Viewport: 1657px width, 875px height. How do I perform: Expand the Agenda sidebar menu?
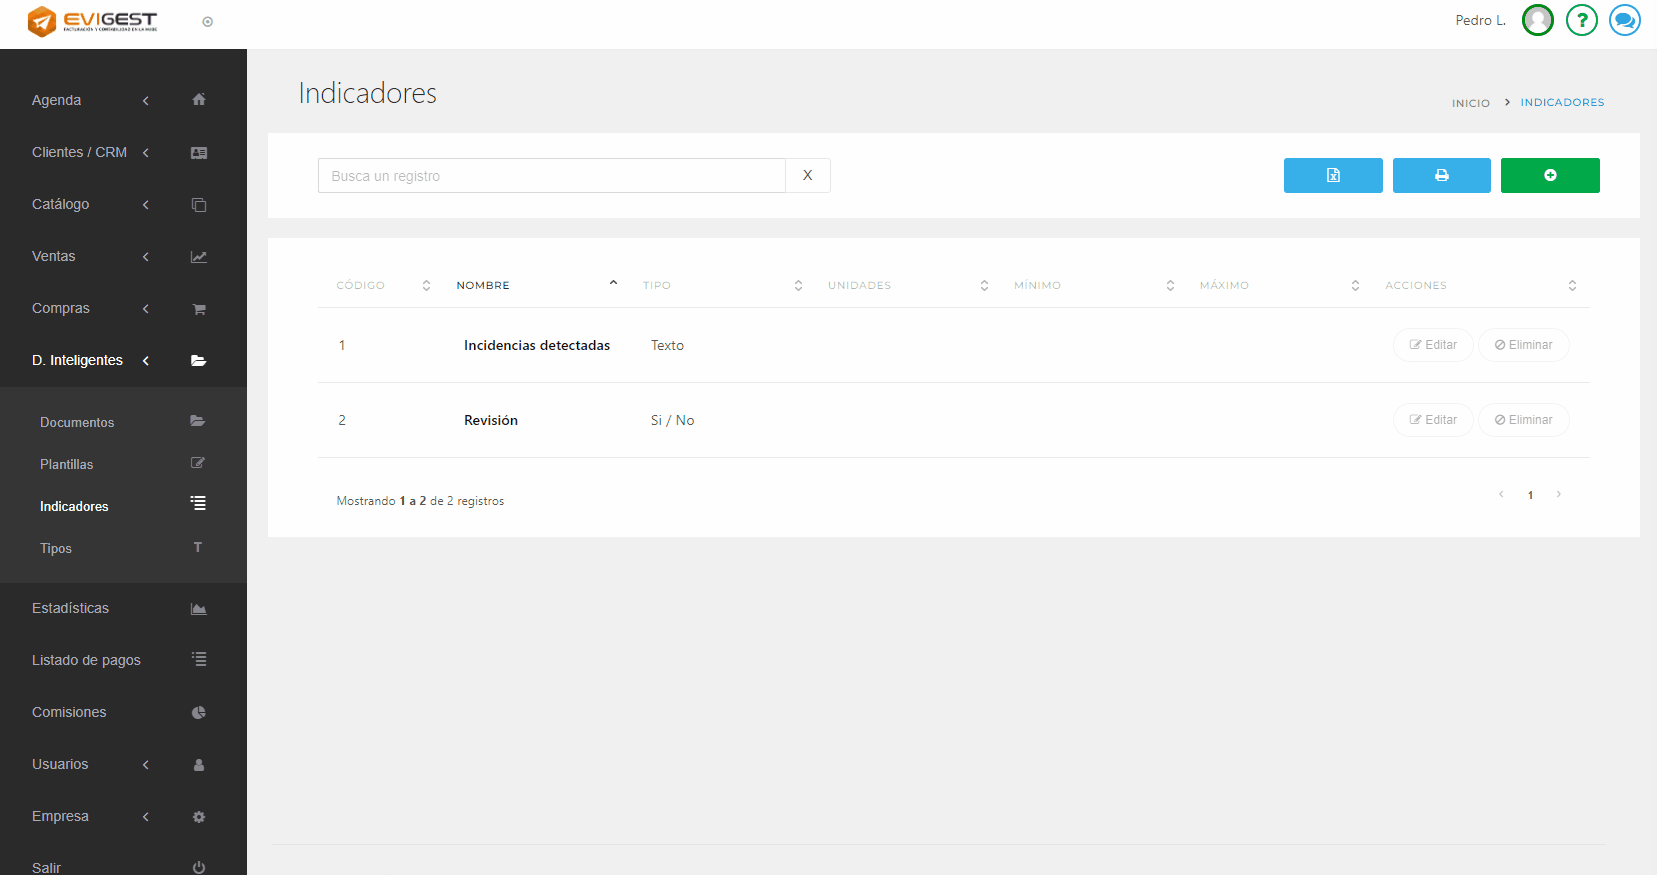coord(90,100)
